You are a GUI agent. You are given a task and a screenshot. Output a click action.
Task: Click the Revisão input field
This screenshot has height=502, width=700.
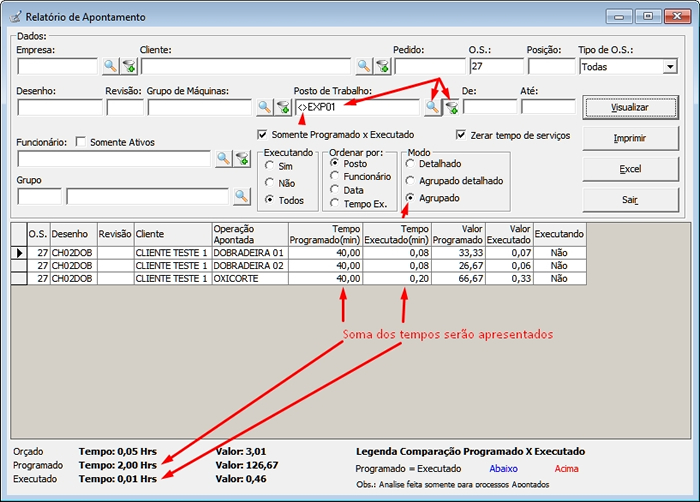pos(125,108)
